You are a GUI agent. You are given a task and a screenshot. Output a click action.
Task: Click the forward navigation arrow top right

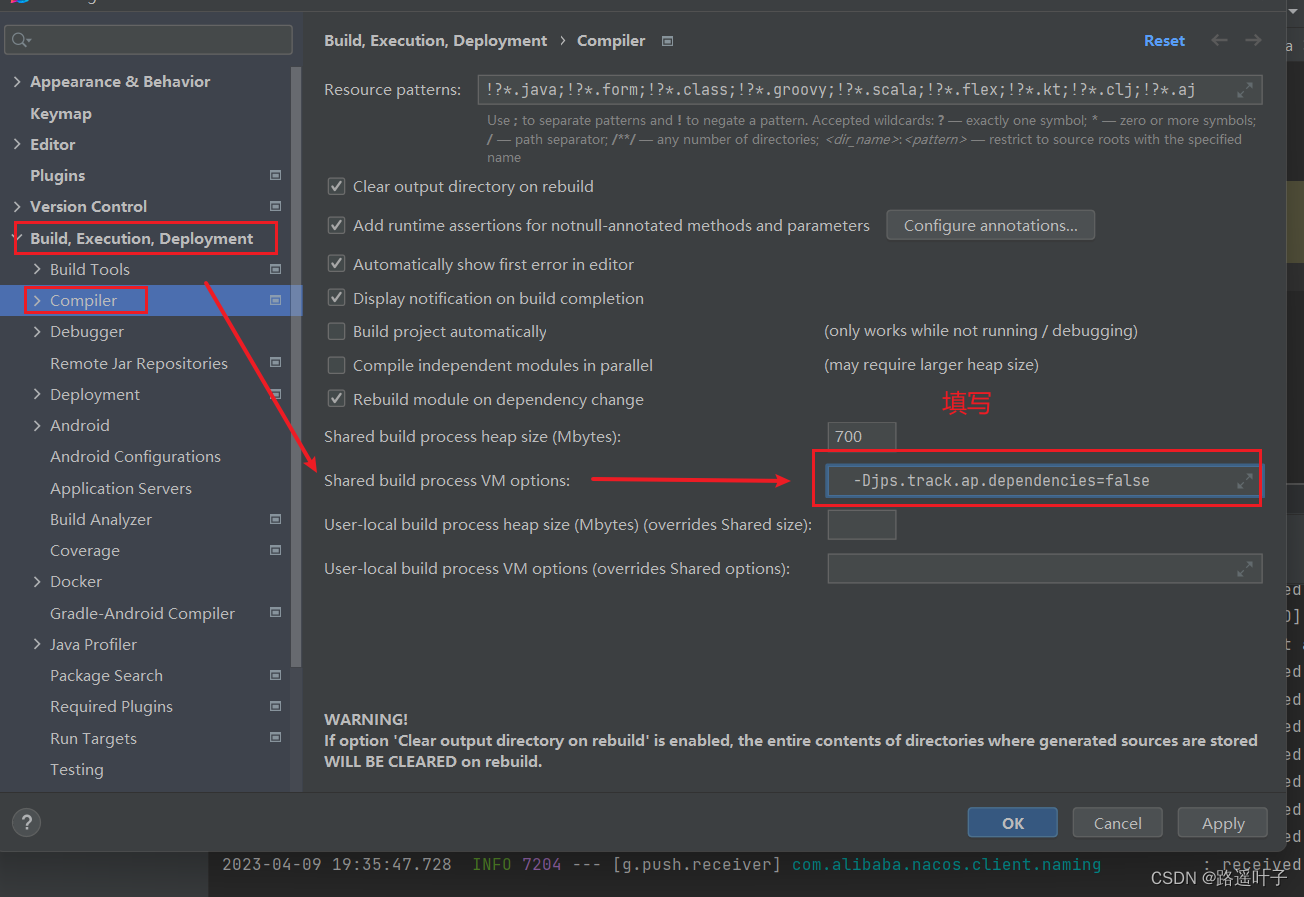[x=1252, y=40]
